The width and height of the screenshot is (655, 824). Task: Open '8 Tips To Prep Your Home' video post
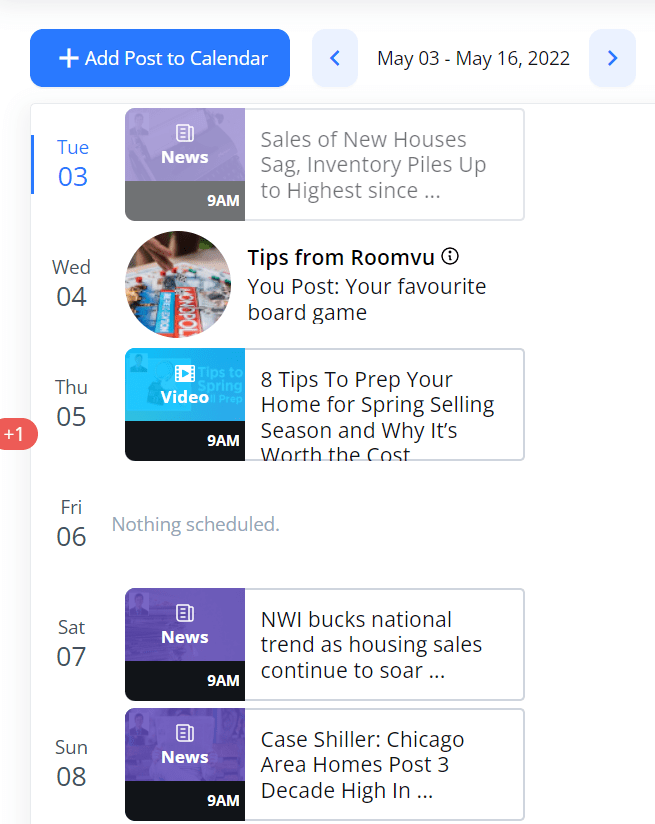[x=384, y=405]
